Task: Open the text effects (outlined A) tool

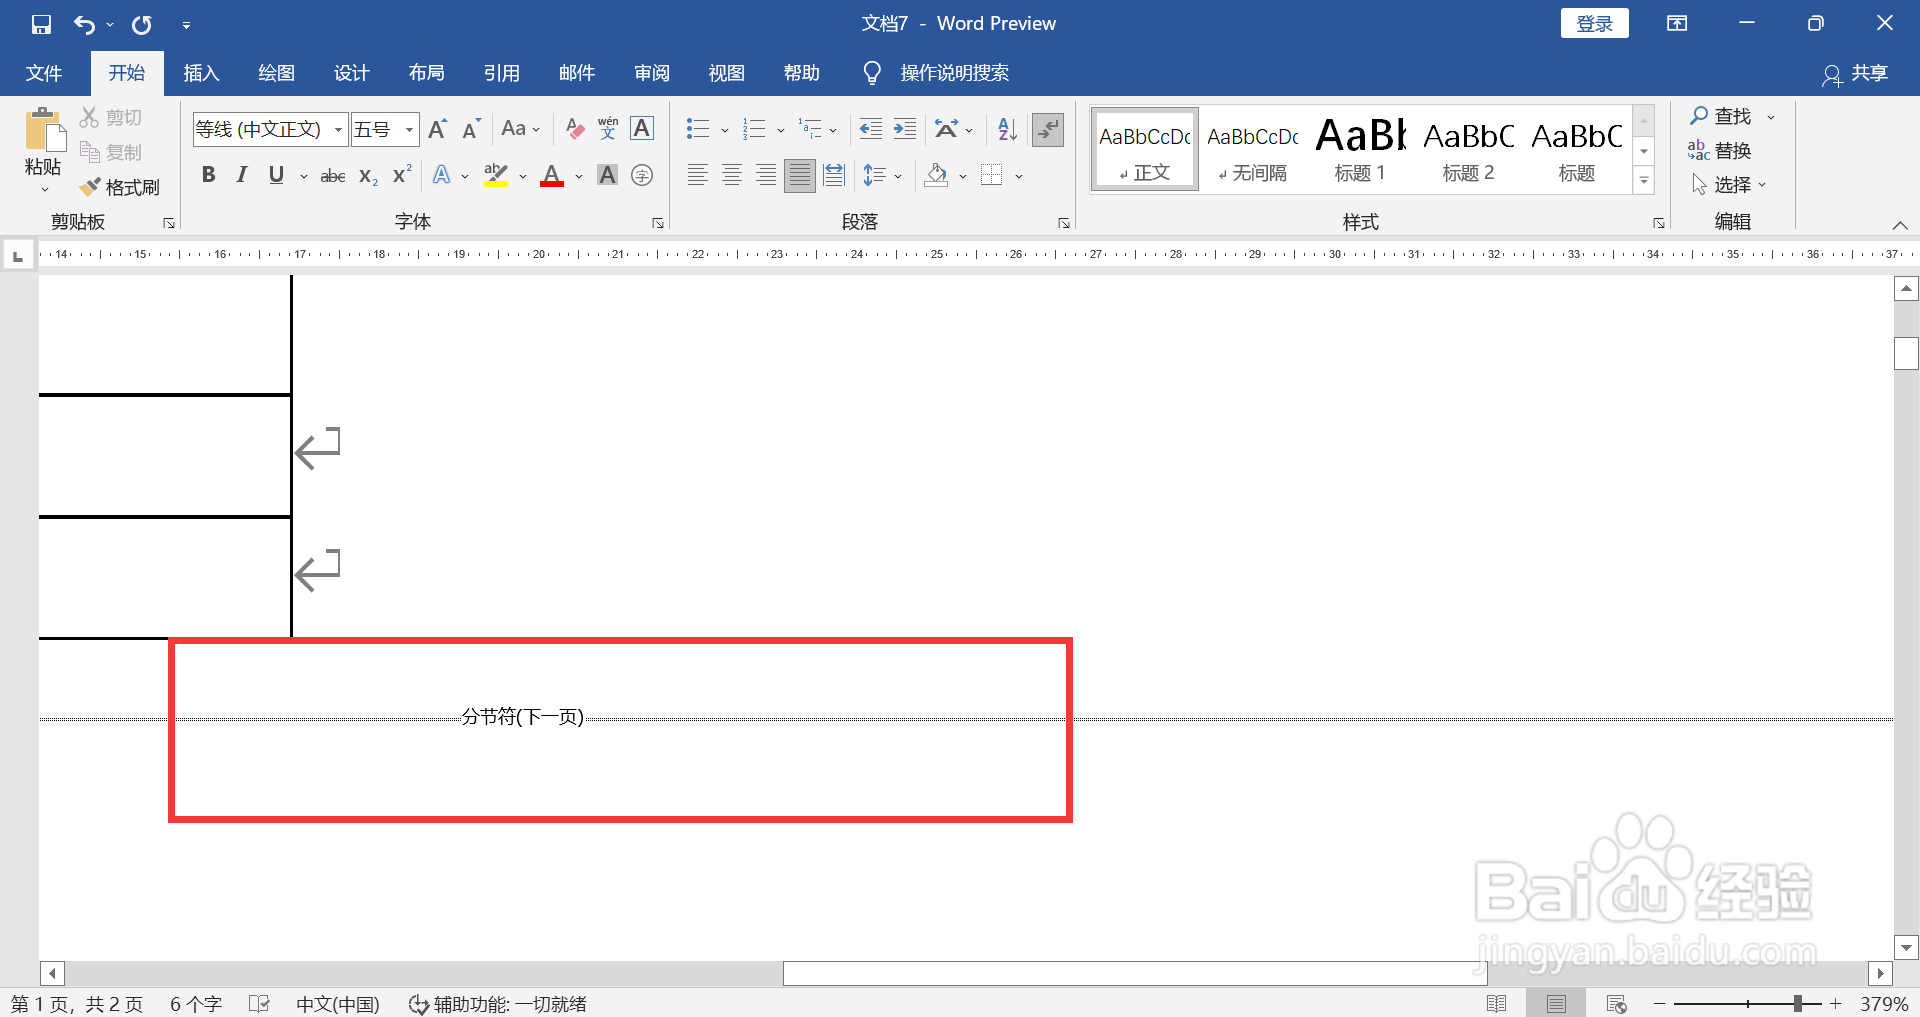Action: (441, 175)
